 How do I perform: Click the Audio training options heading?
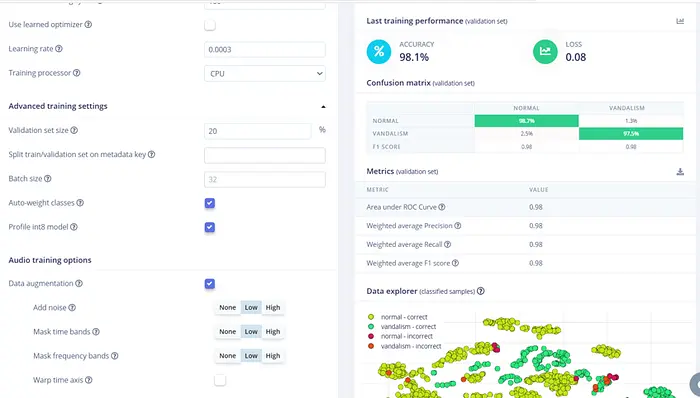tap(50, 260)
